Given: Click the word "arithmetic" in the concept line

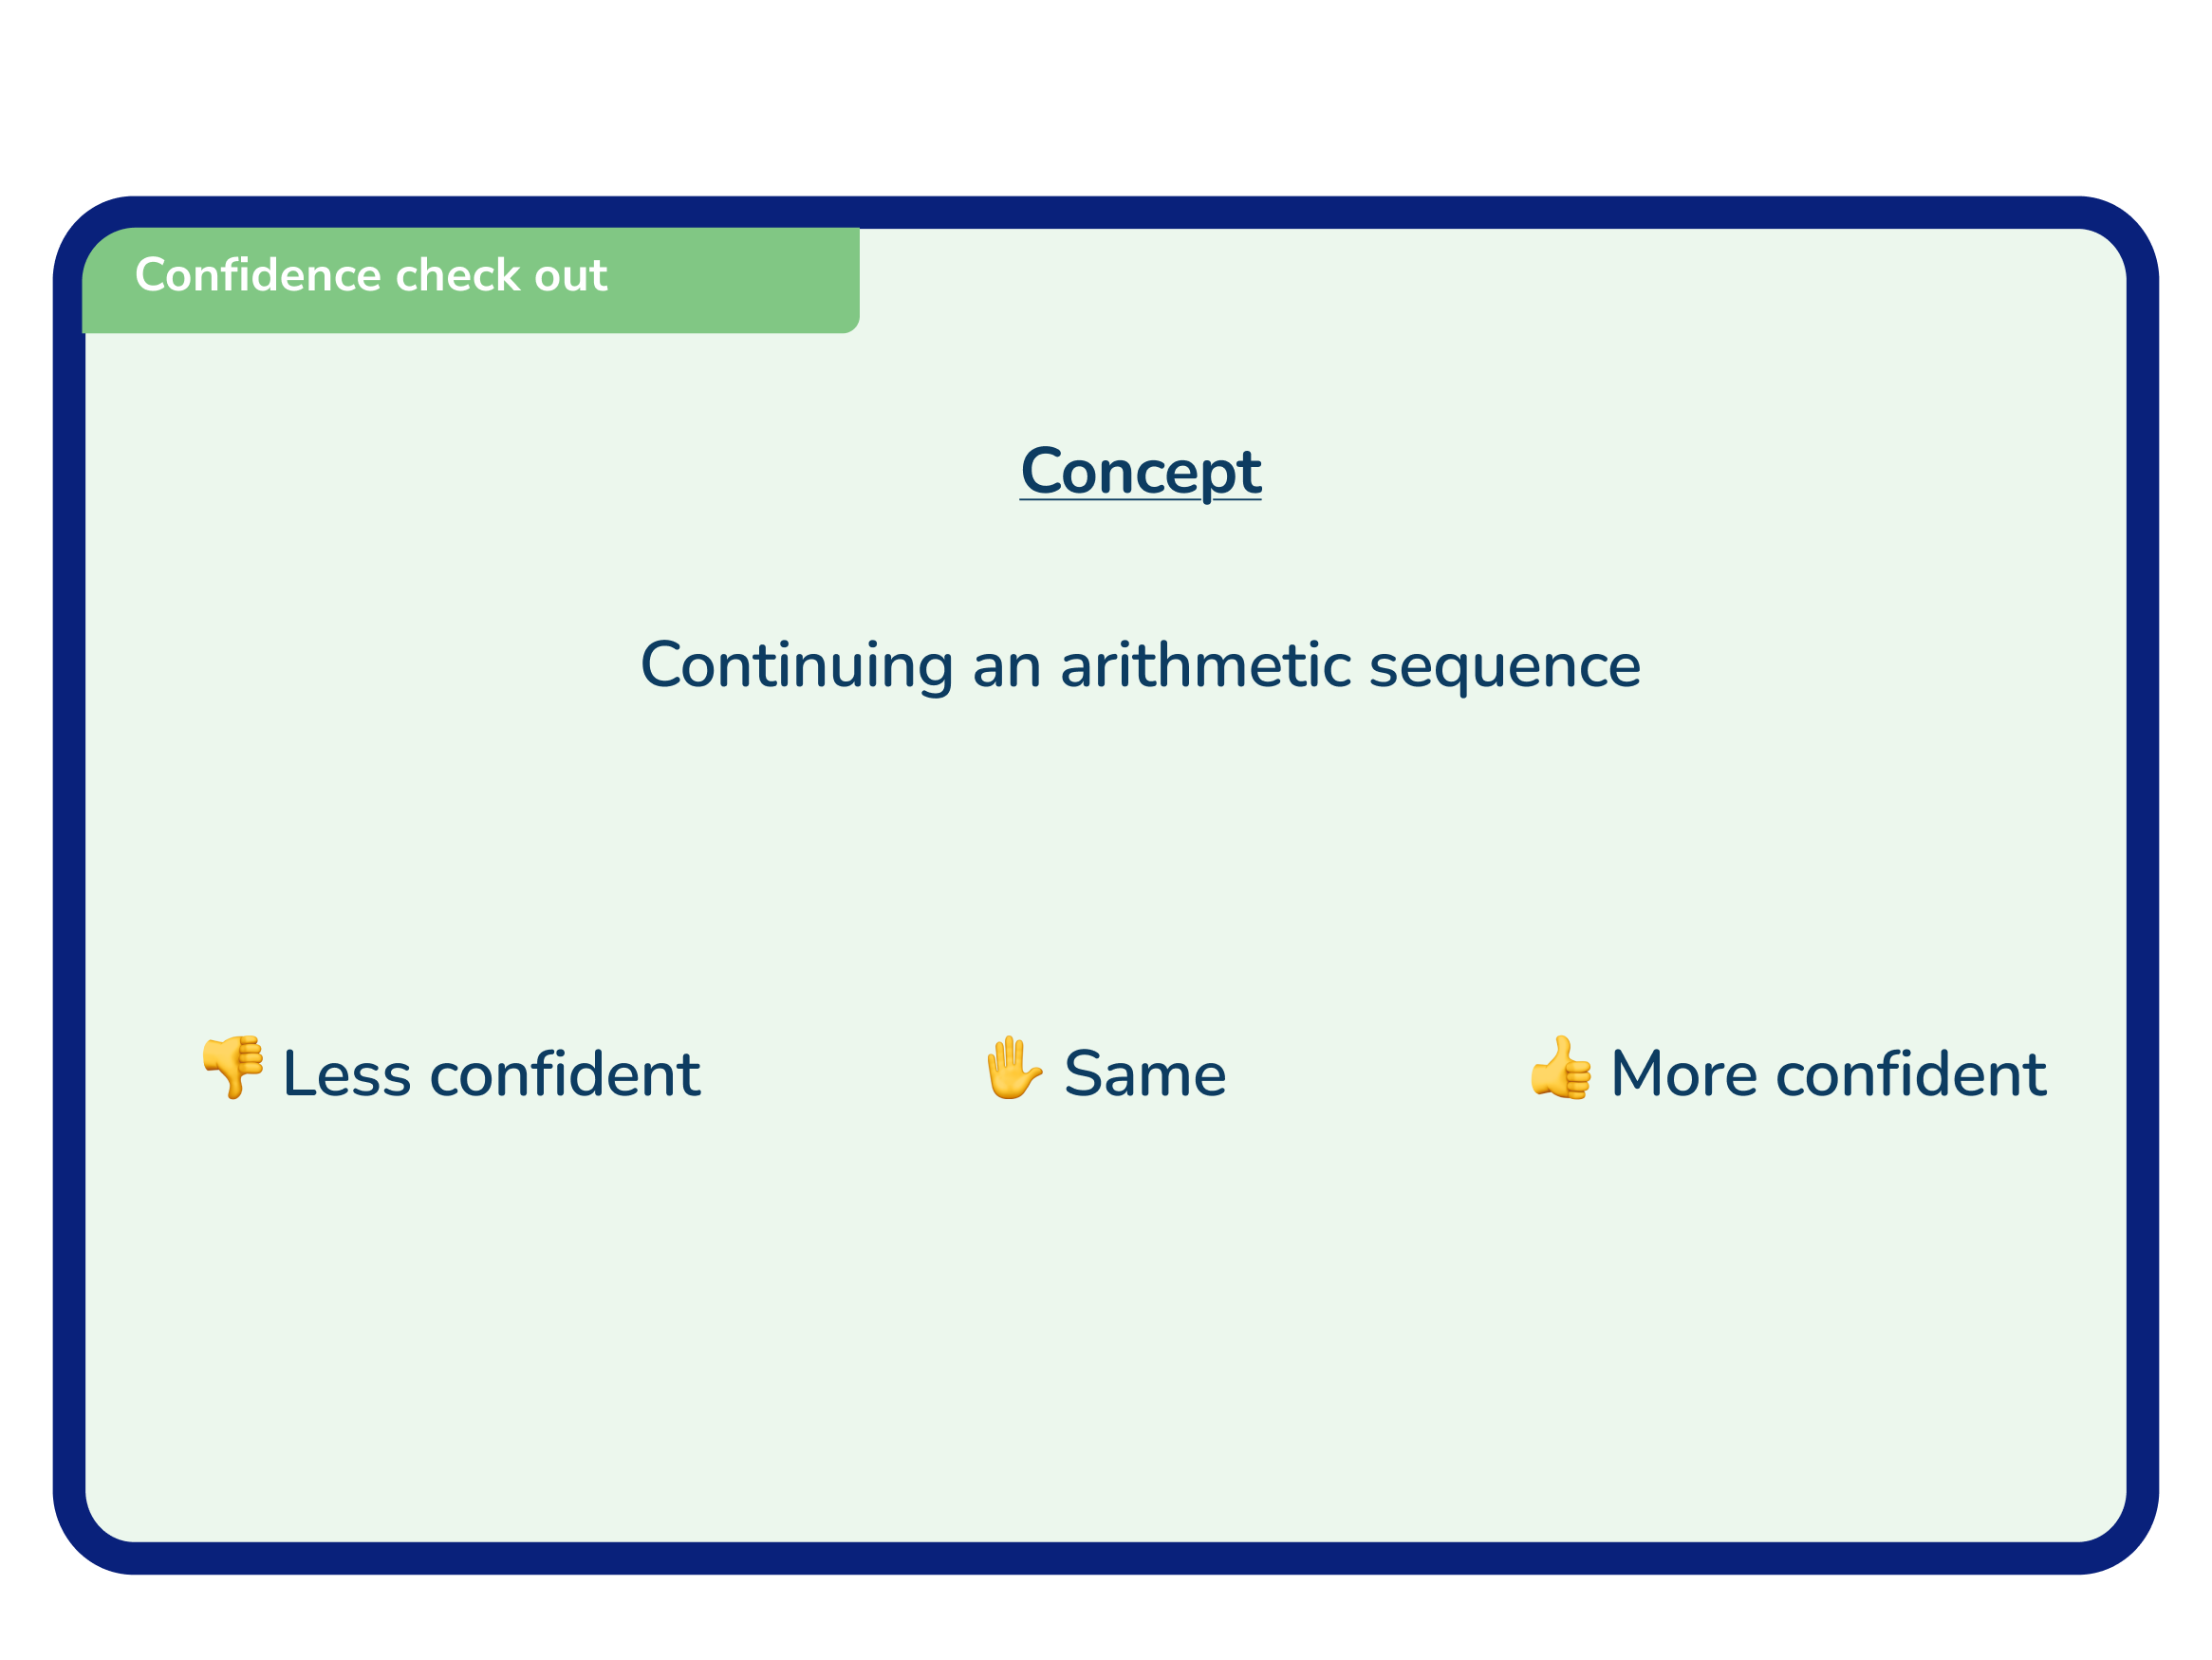Looking at the screenshot, I should [1205, 666].
